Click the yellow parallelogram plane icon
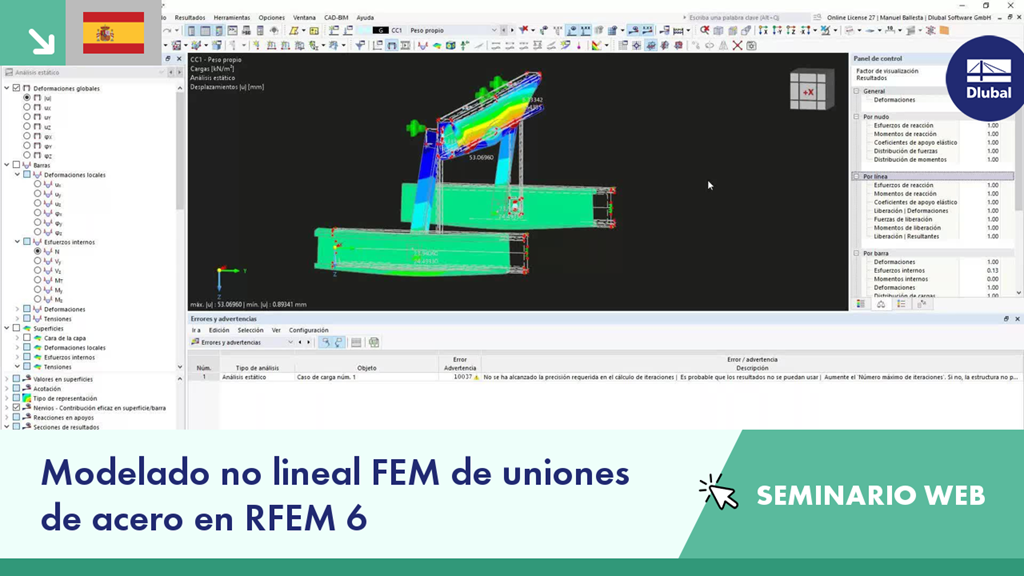 295,31
